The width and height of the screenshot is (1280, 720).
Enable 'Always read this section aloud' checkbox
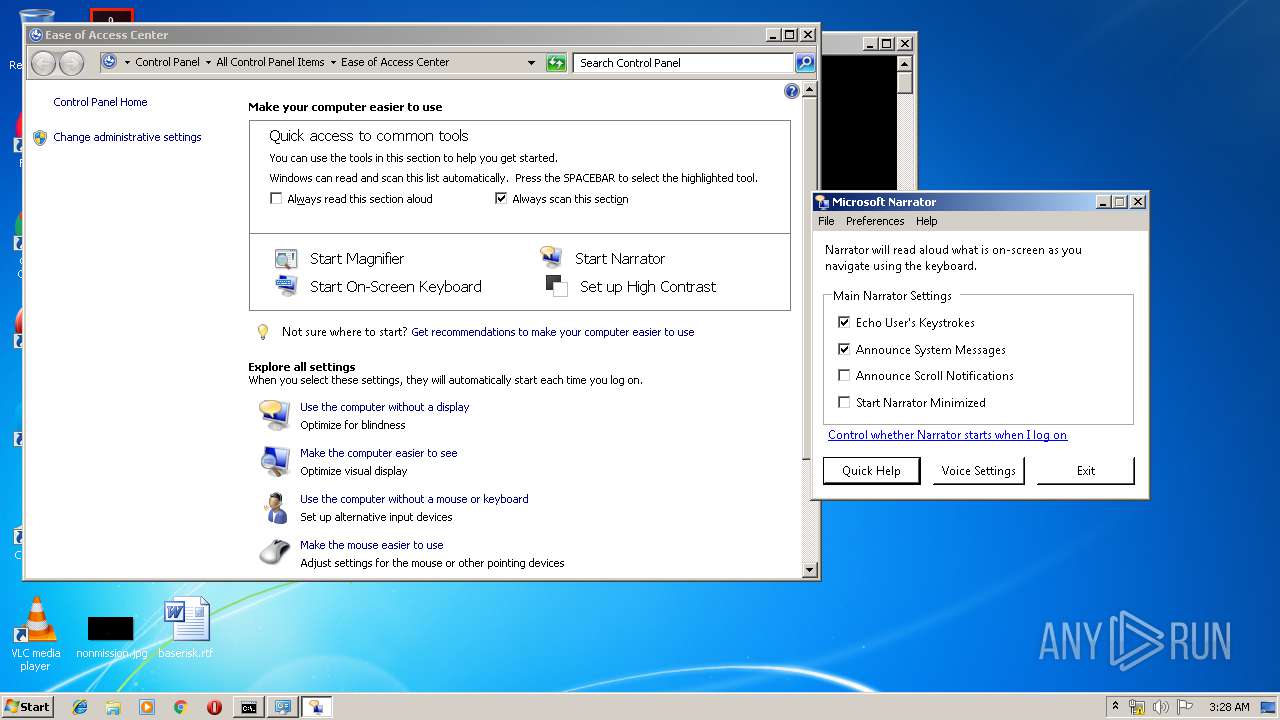[x=276, y=199]
